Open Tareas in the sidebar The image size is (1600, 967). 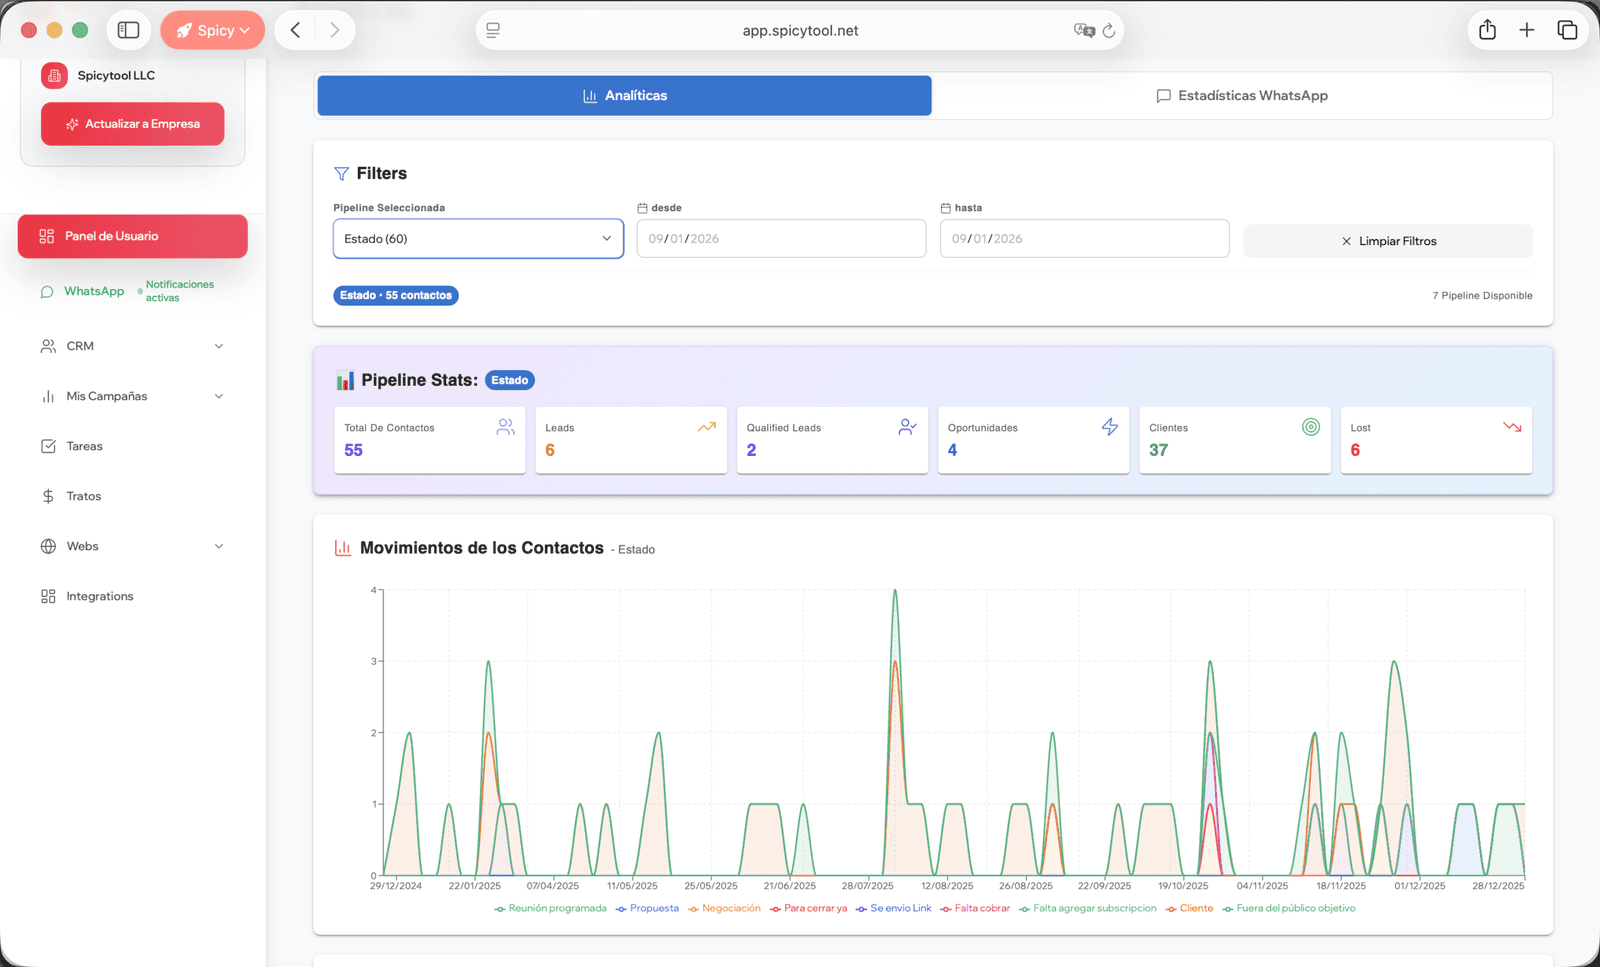[x=84, y=446]
